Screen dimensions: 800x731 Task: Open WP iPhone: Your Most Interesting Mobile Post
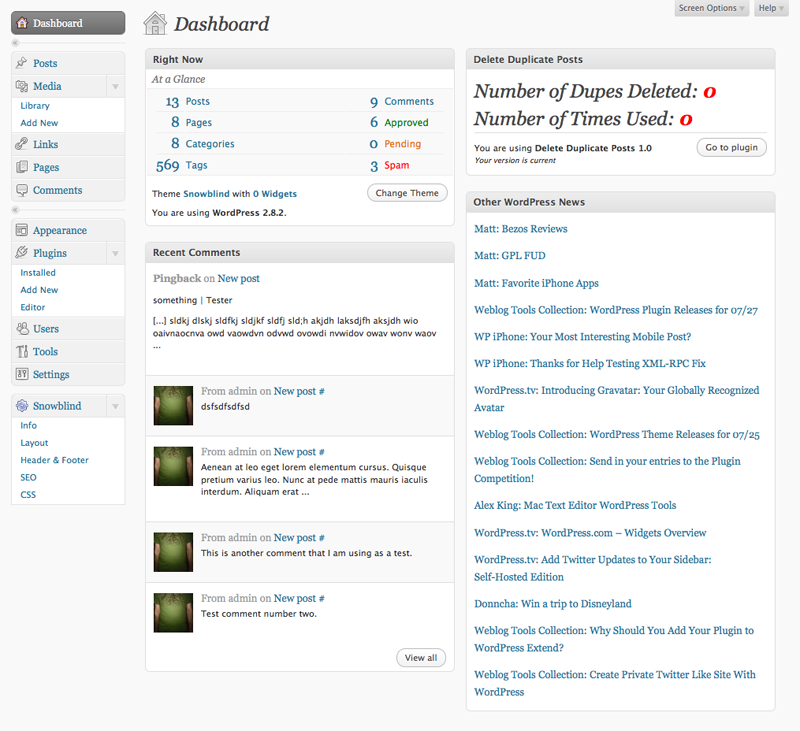click(583, 337)
